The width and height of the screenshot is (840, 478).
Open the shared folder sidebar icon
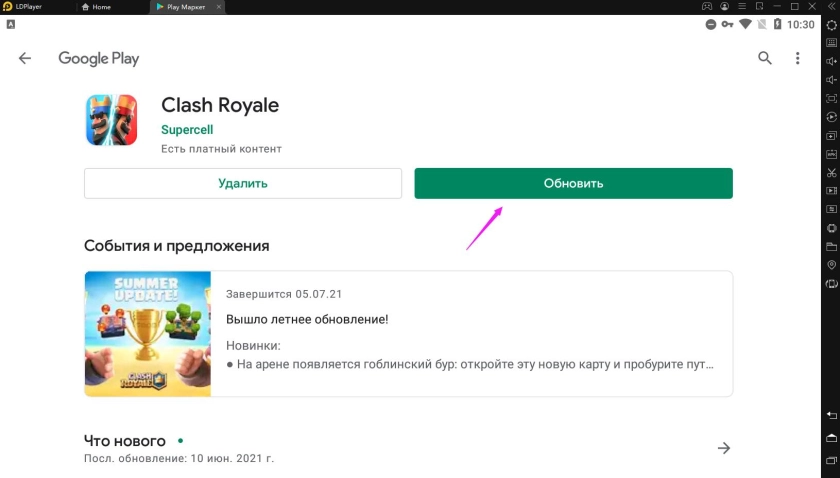point(831,247)
